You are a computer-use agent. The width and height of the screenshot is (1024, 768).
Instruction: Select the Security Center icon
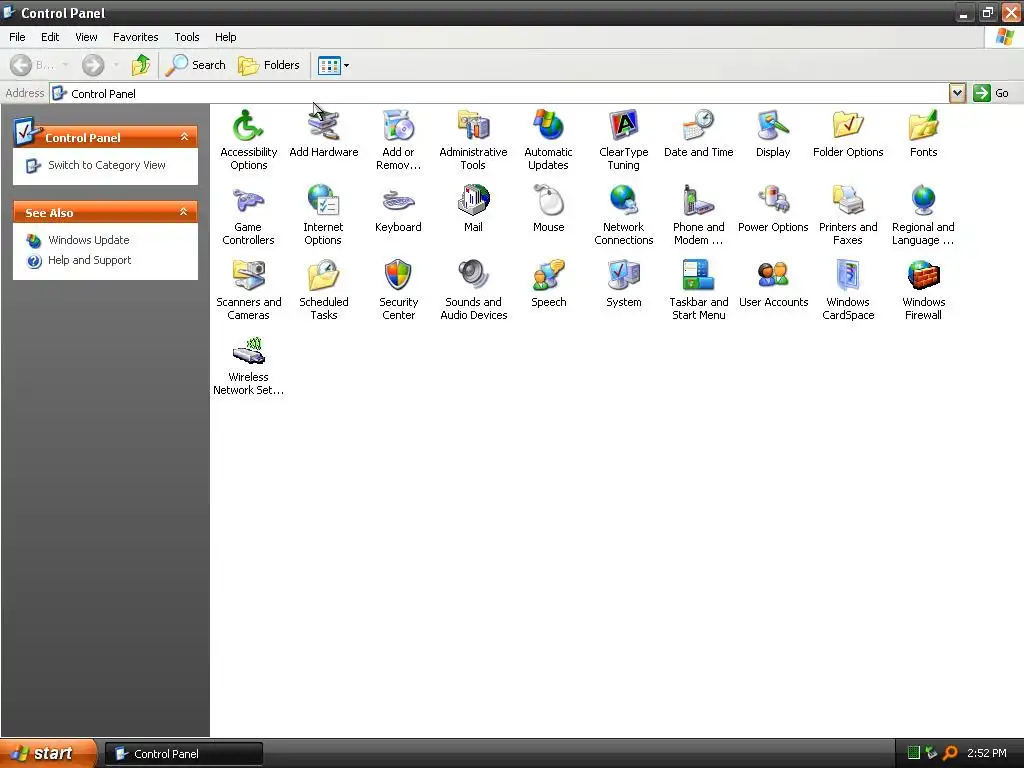[398, 276]
